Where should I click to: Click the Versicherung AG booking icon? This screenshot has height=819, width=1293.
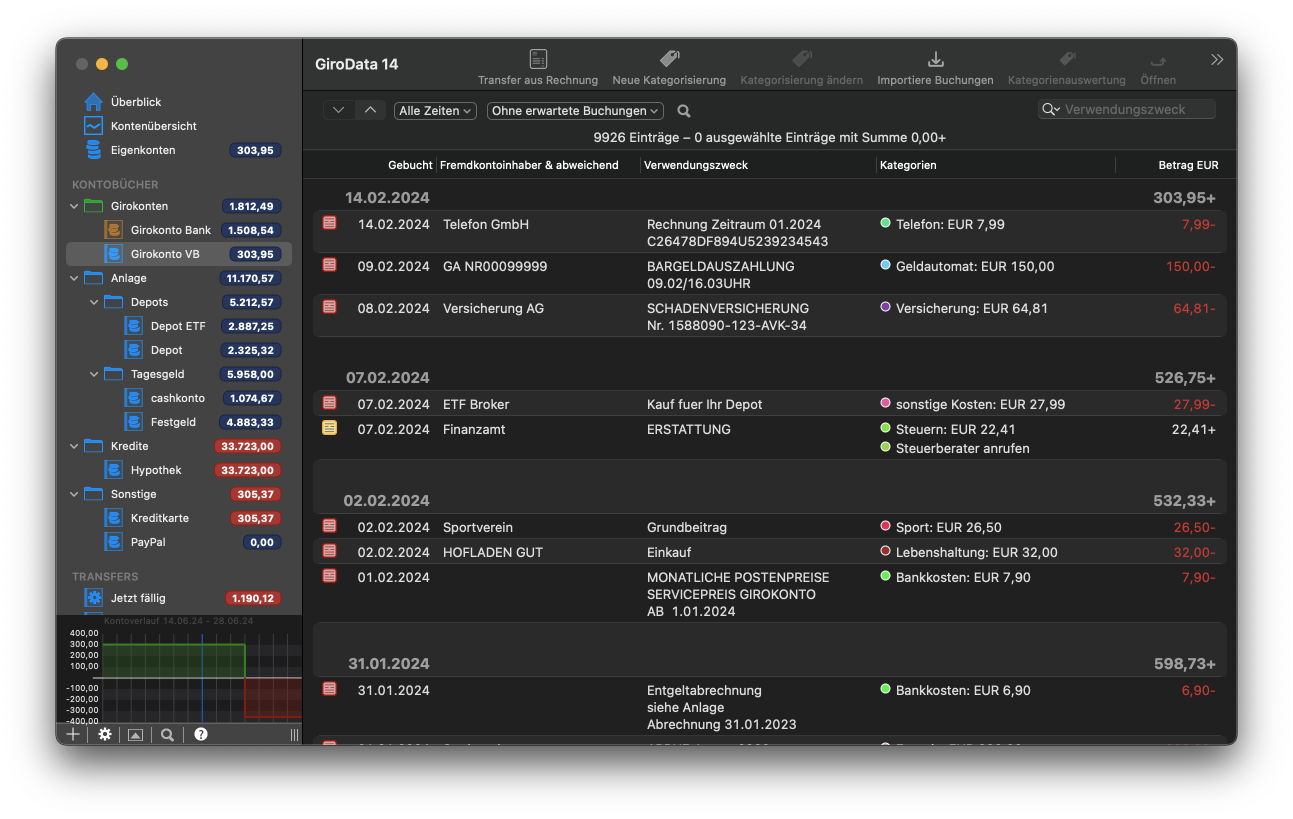click(x=329, y=307)
